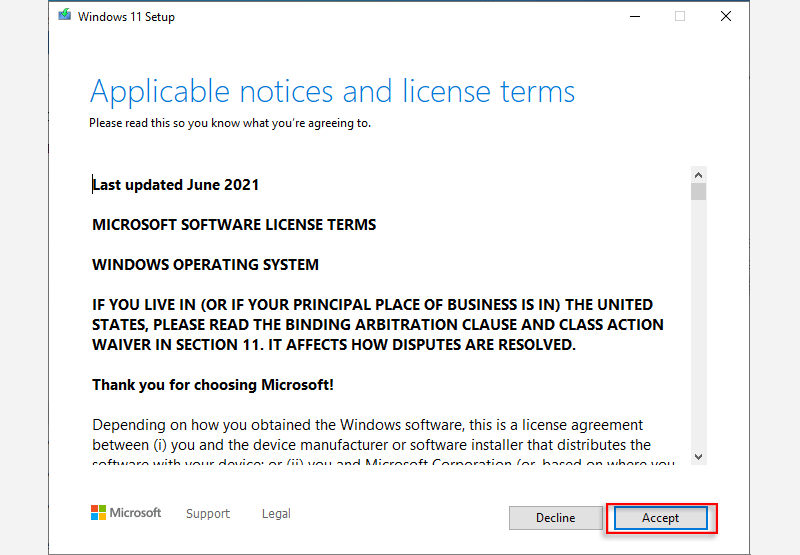Click the Accept button
This screenshot has width=800, height=555.
pyautogui.click(x=661, y=518)
